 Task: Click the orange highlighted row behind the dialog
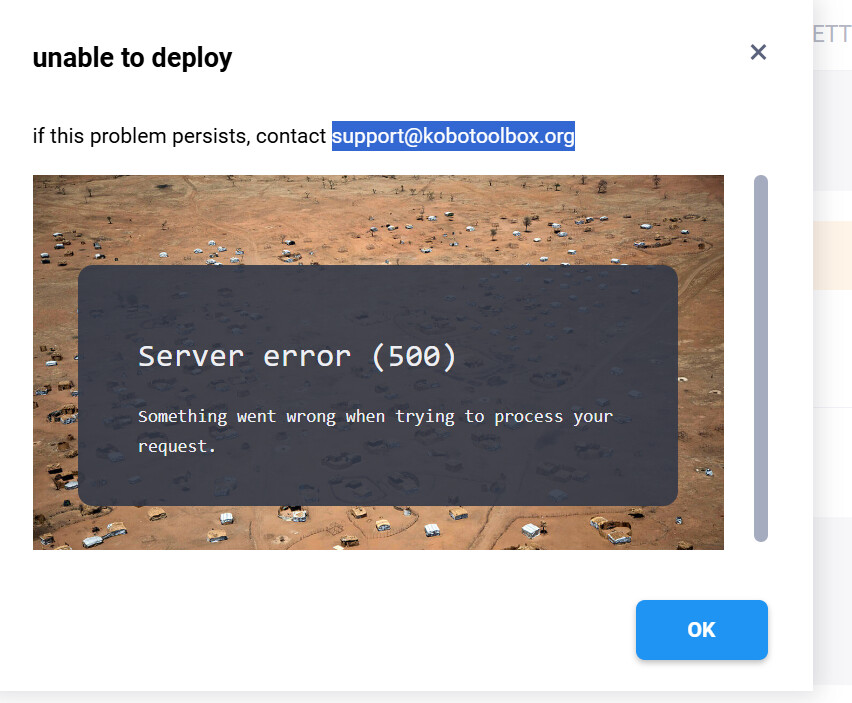tap(832, 256)
